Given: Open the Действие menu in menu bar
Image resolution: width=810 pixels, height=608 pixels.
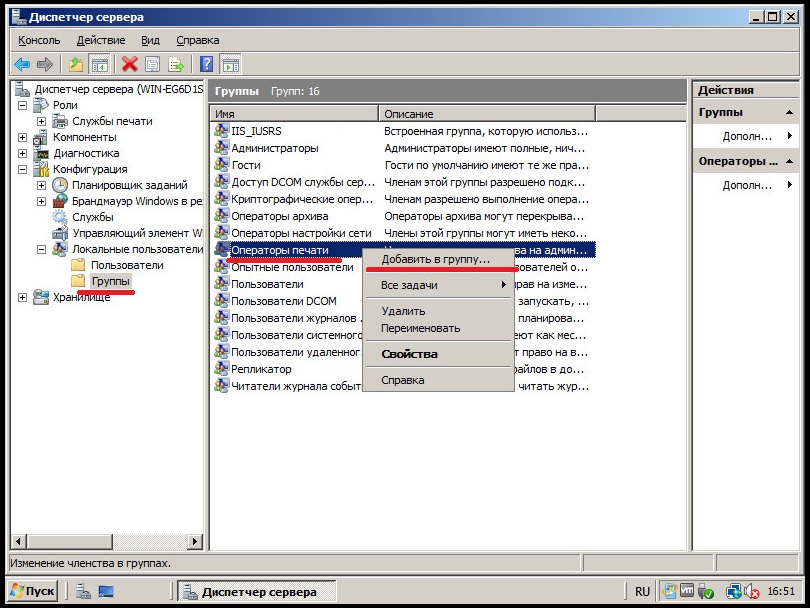Looking at the screenshot, I should 100,40.
